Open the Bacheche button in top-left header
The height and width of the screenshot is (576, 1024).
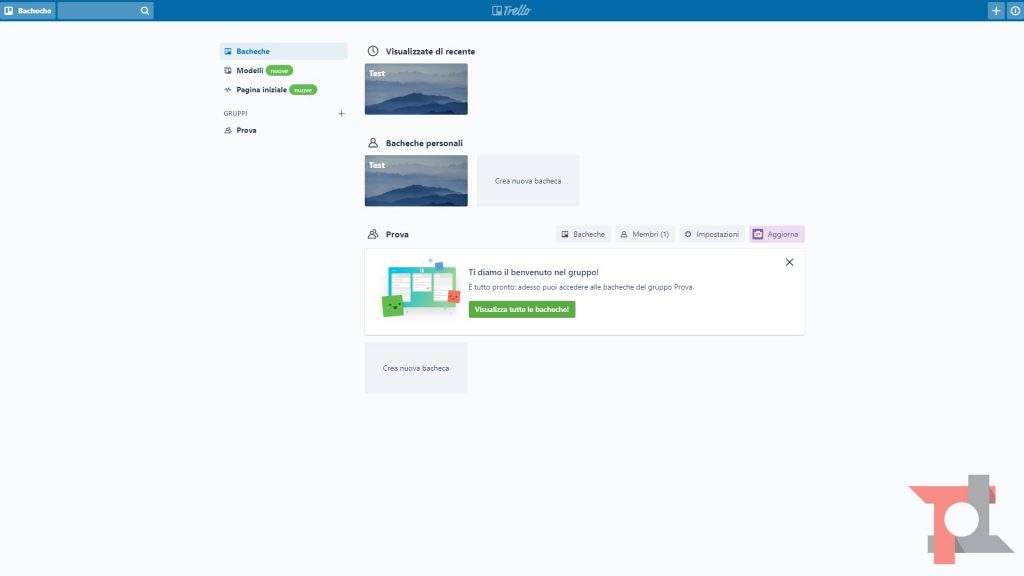click(x=28, y=11)
